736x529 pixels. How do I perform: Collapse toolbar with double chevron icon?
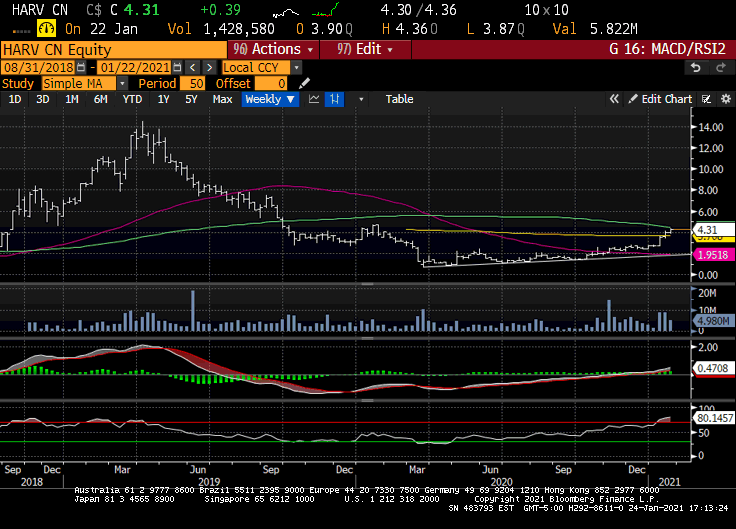click(613, 99)
